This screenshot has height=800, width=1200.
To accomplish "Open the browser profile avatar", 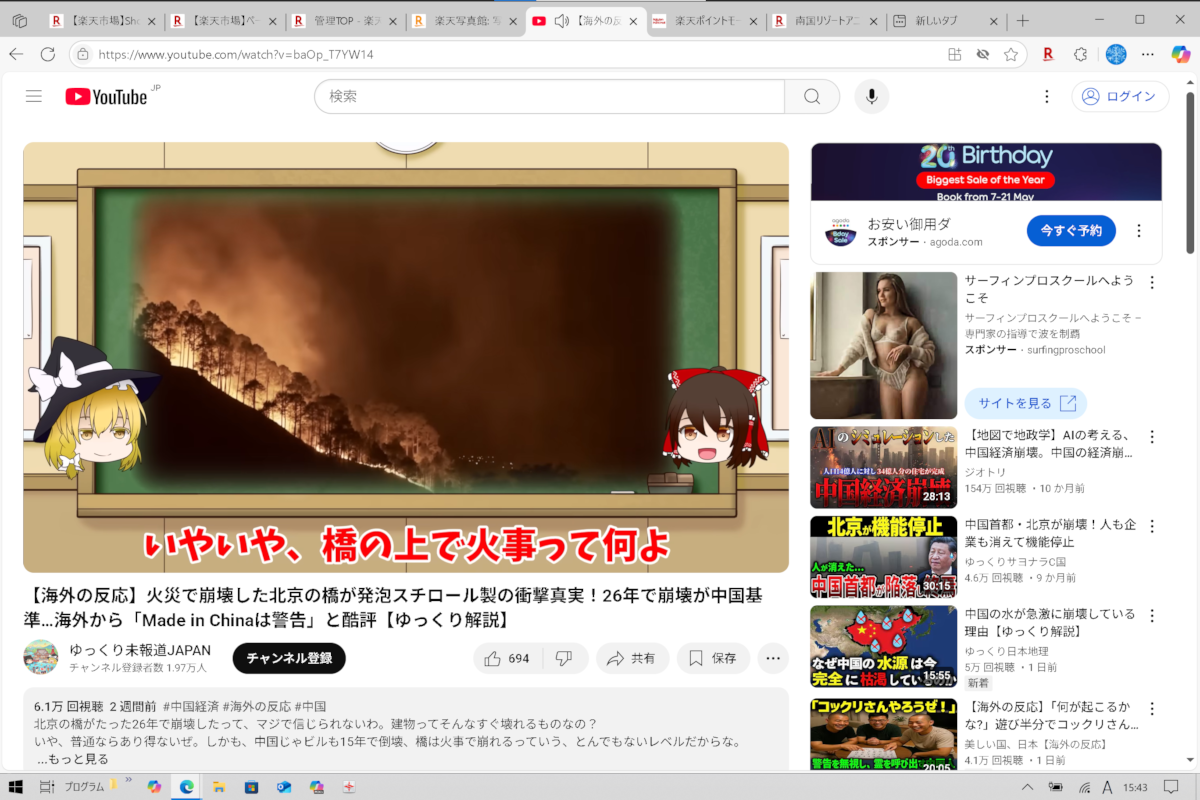I will point(1115,54).
